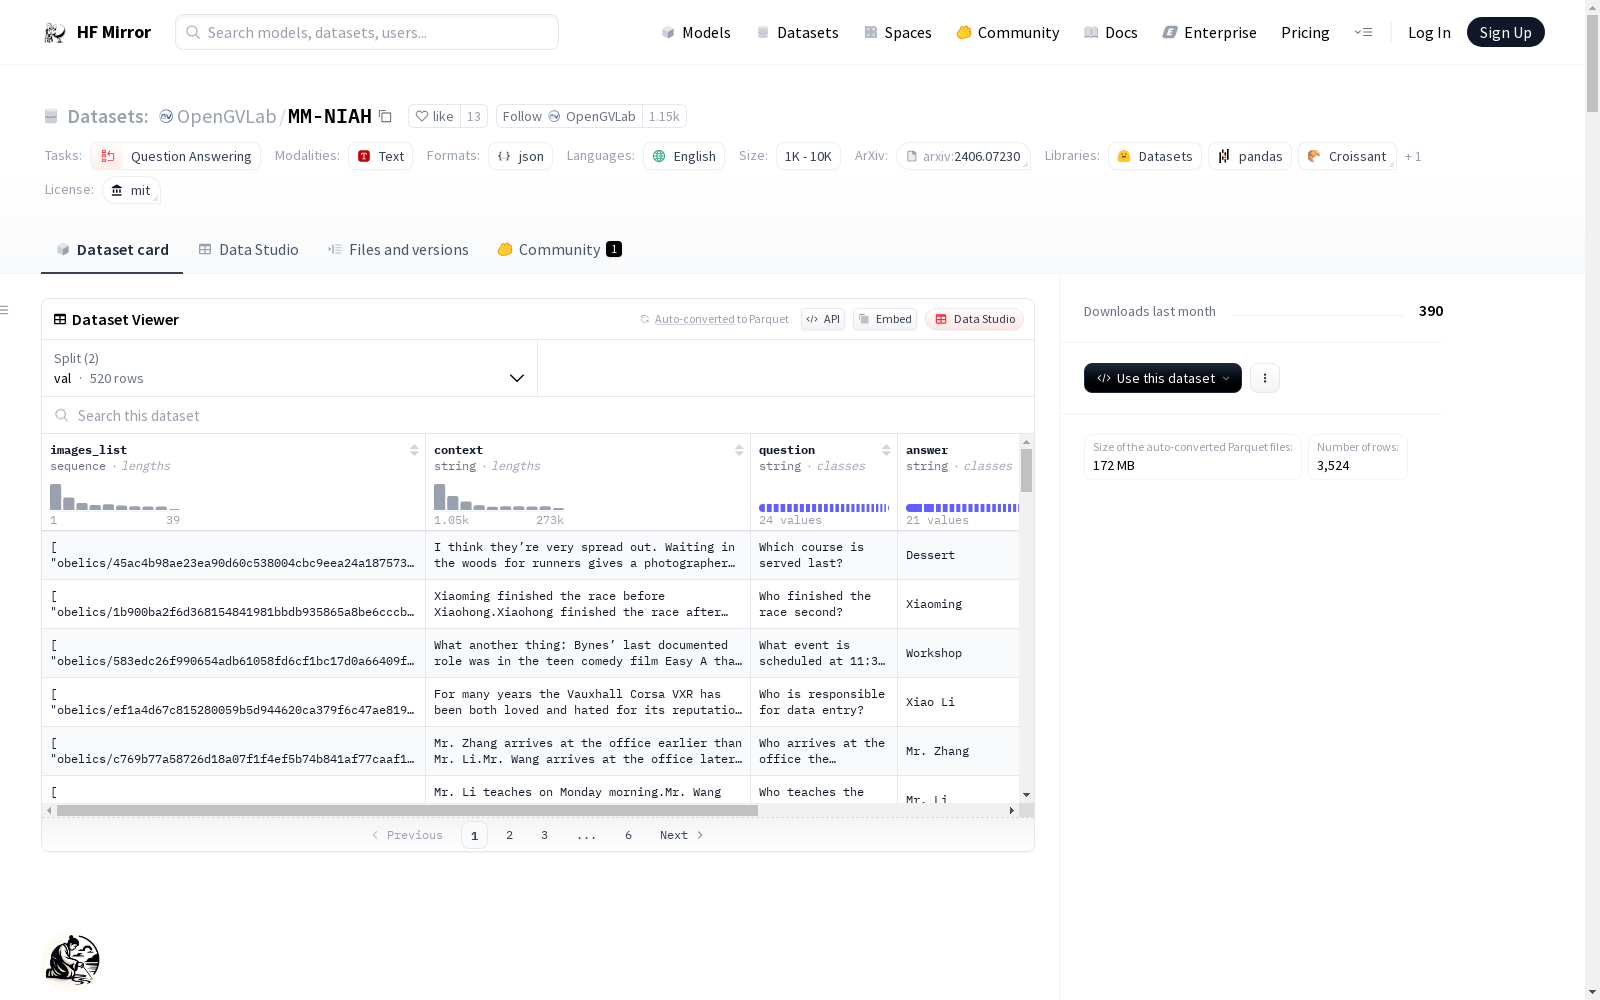
Task: Click the Text modality tag
Action: 381,156
